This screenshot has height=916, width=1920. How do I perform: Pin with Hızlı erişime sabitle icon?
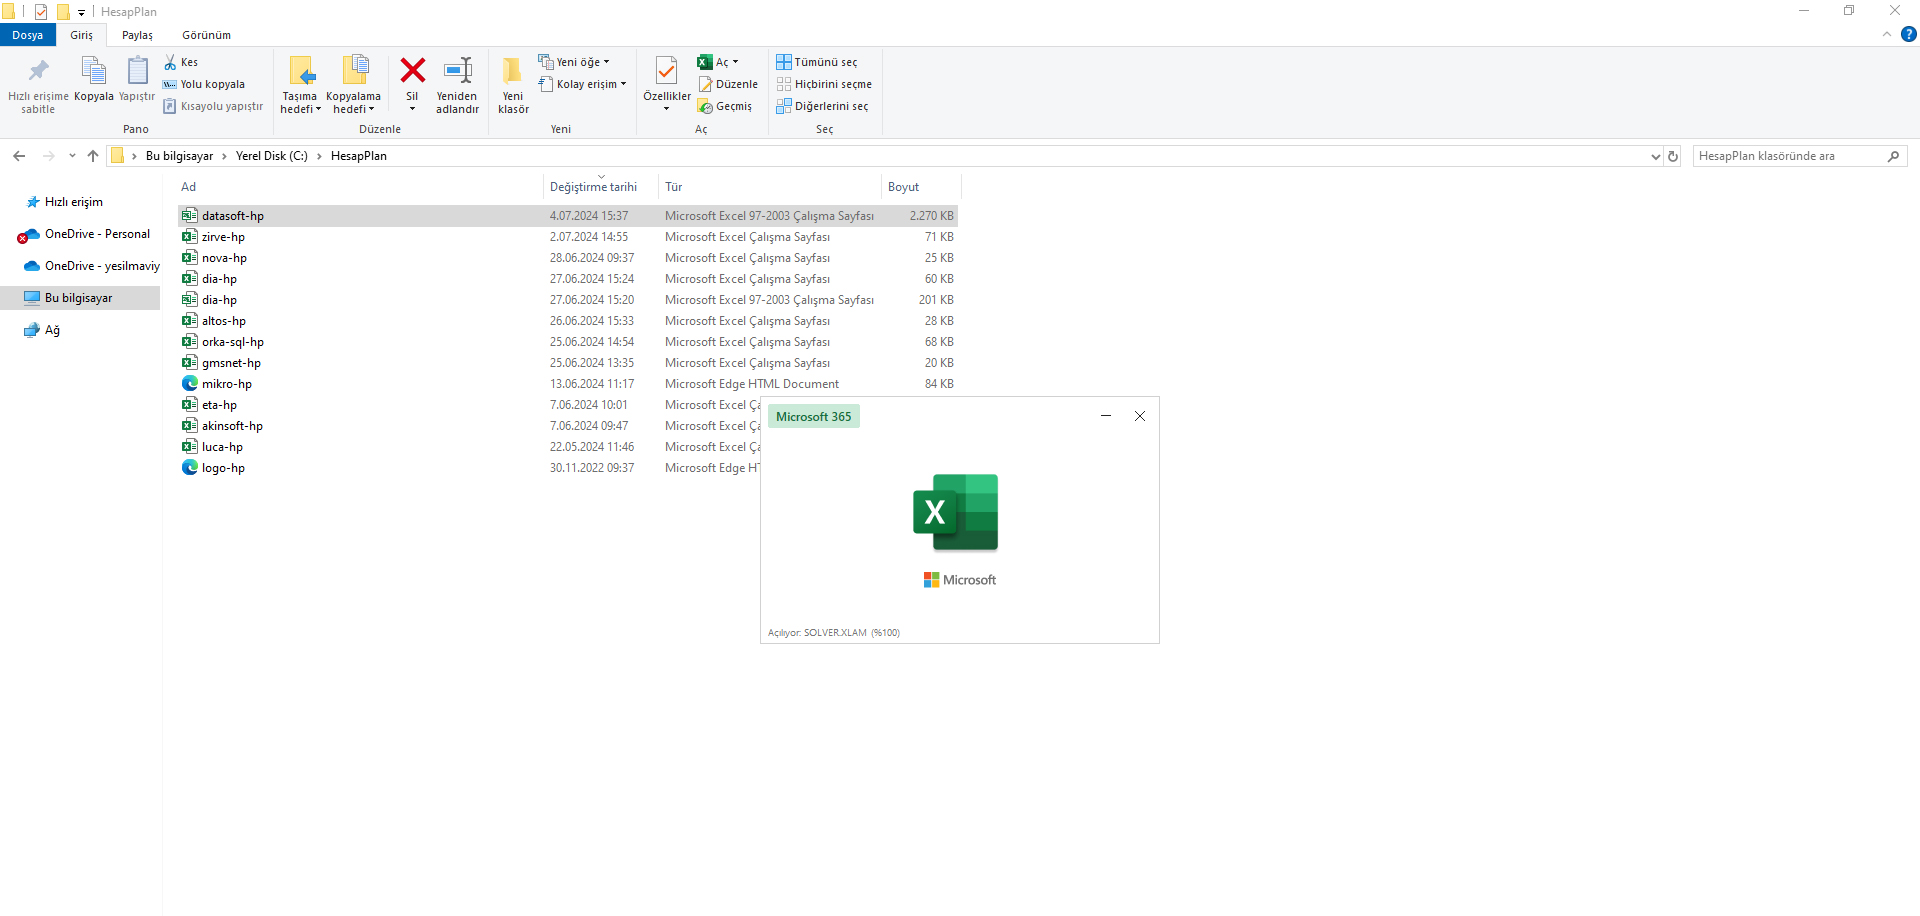tap(38, 71)
